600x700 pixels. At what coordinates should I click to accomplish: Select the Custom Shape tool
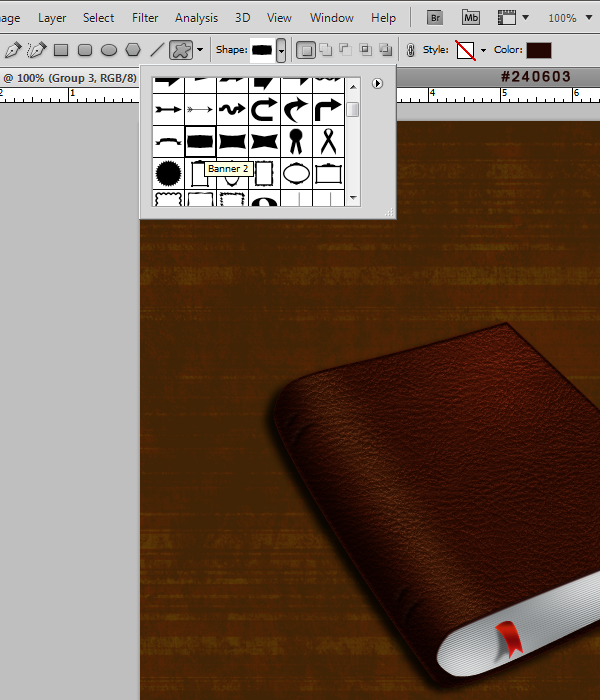[x=181, y=50]
